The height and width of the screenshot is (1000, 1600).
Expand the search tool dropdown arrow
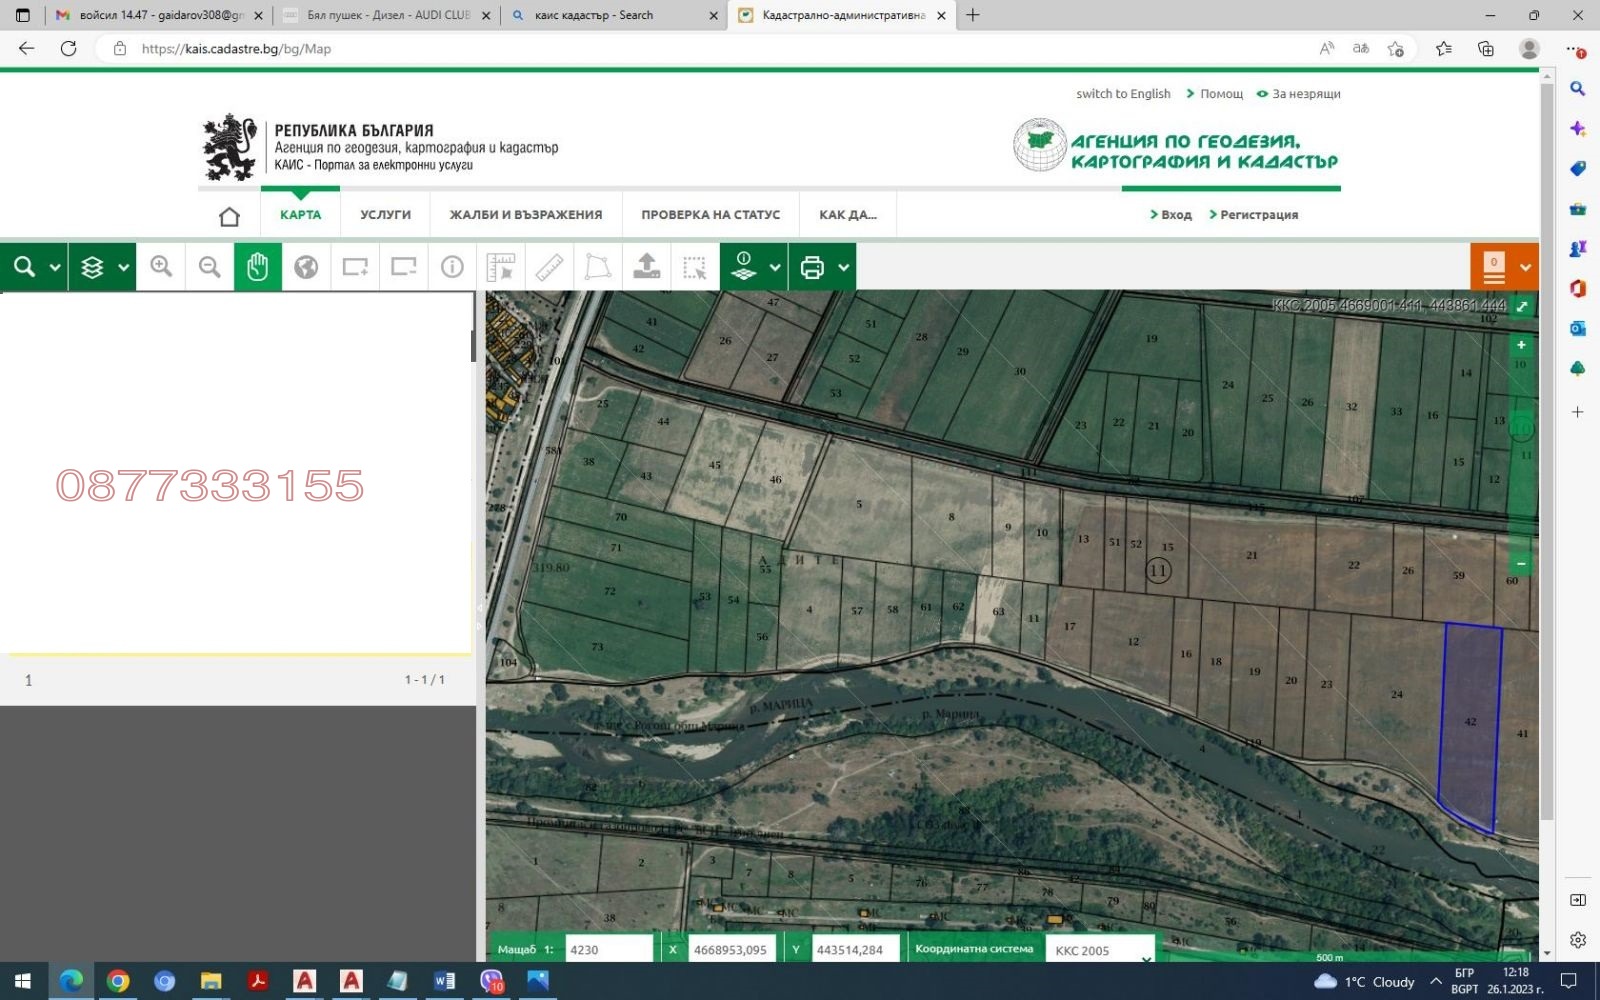click(x=55, y=268)
